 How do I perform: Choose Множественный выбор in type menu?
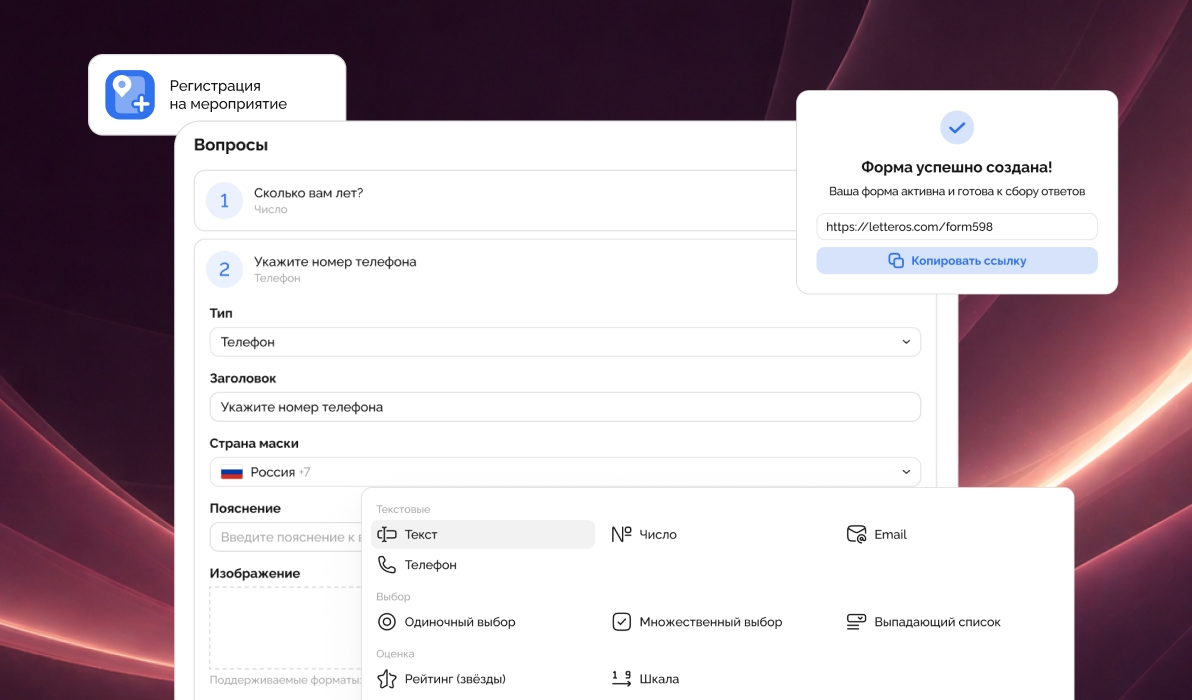697,622
